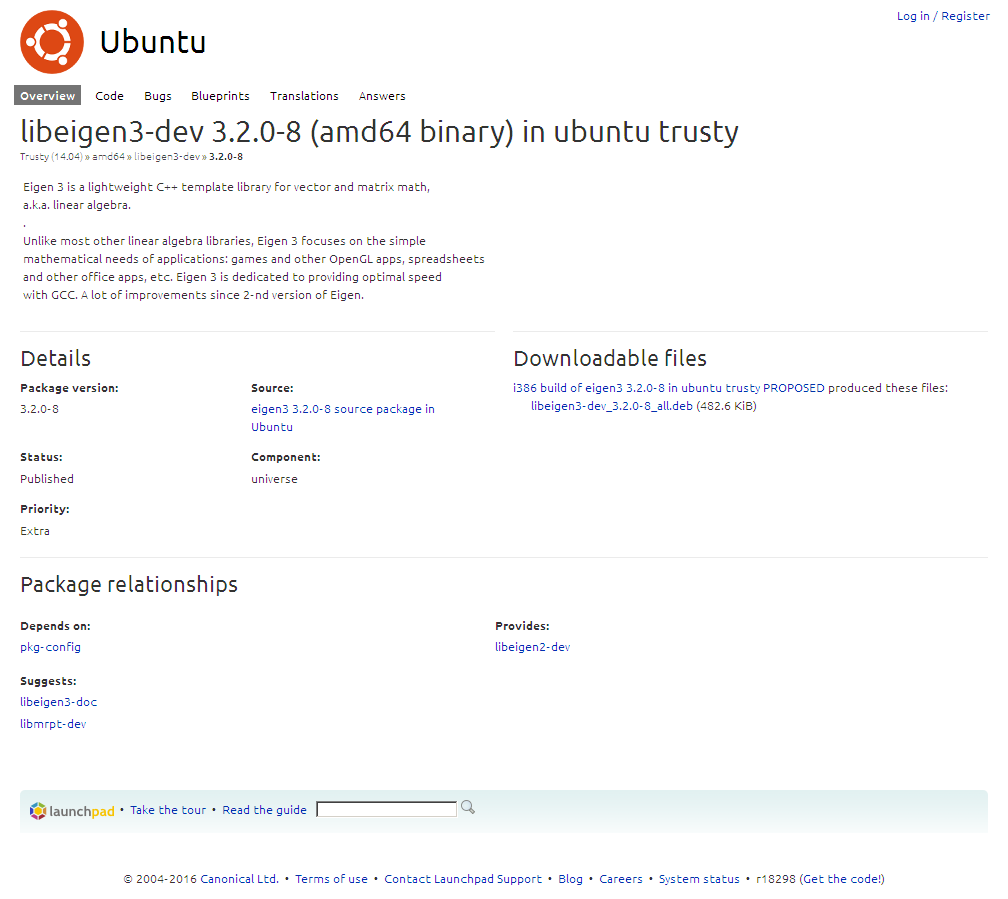Click Read the guide link
This screenshot has width=1008, height=899.
coord(264,810)
